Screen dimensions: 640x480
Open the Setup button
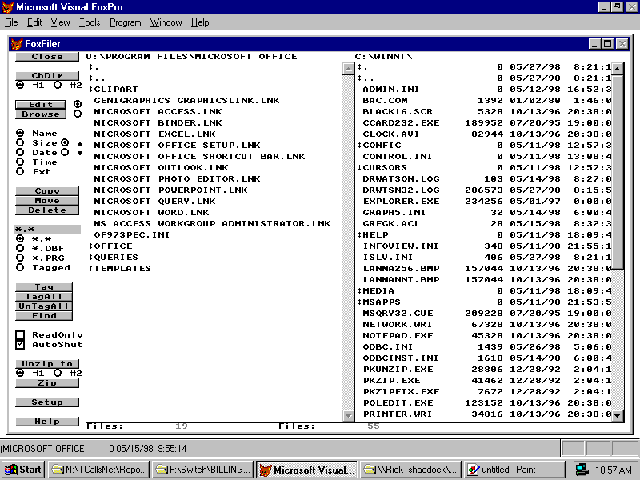pyautogui.click(x=47, y=402)
